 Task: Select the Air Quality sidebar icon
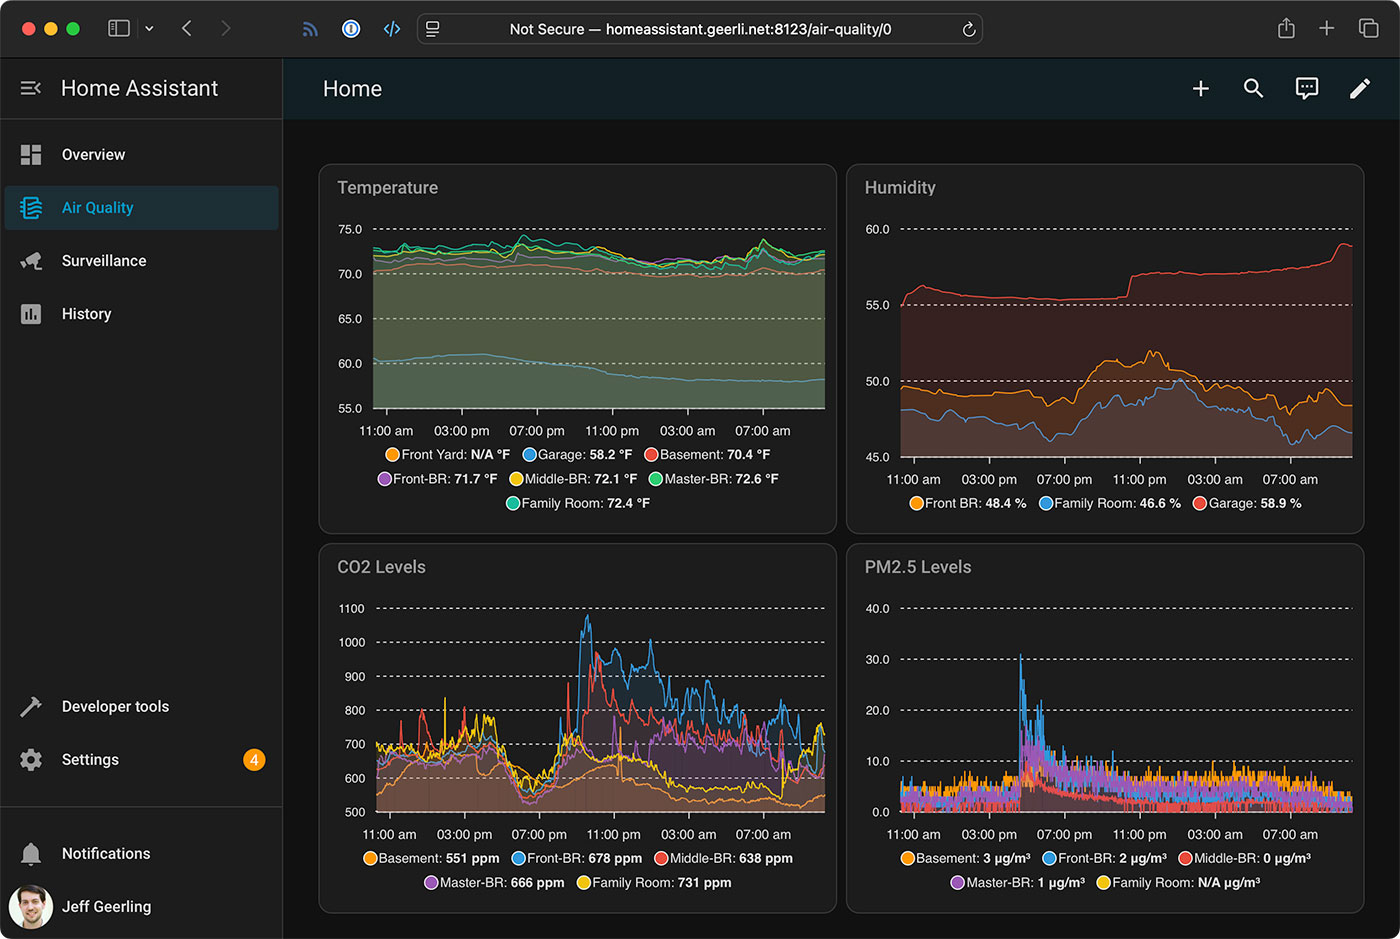(x=31, y=208)
